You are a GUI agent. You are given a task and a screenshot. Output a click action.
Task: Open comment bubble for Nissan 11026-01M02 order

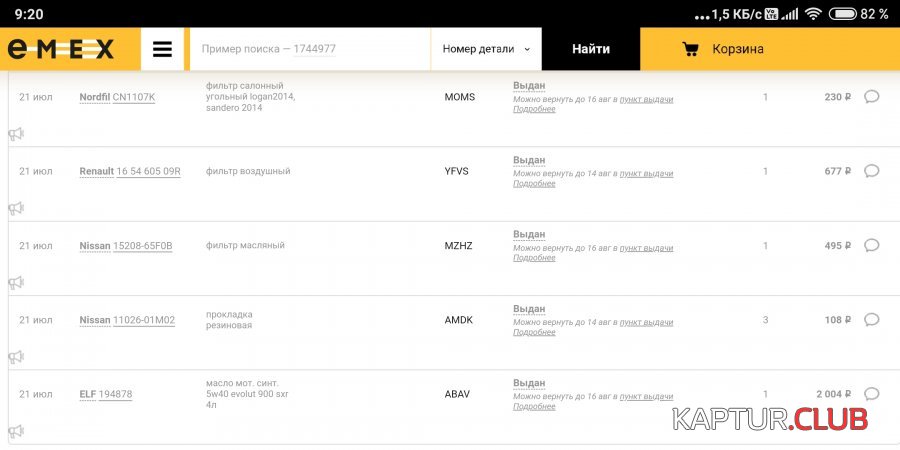coord(871,319)
